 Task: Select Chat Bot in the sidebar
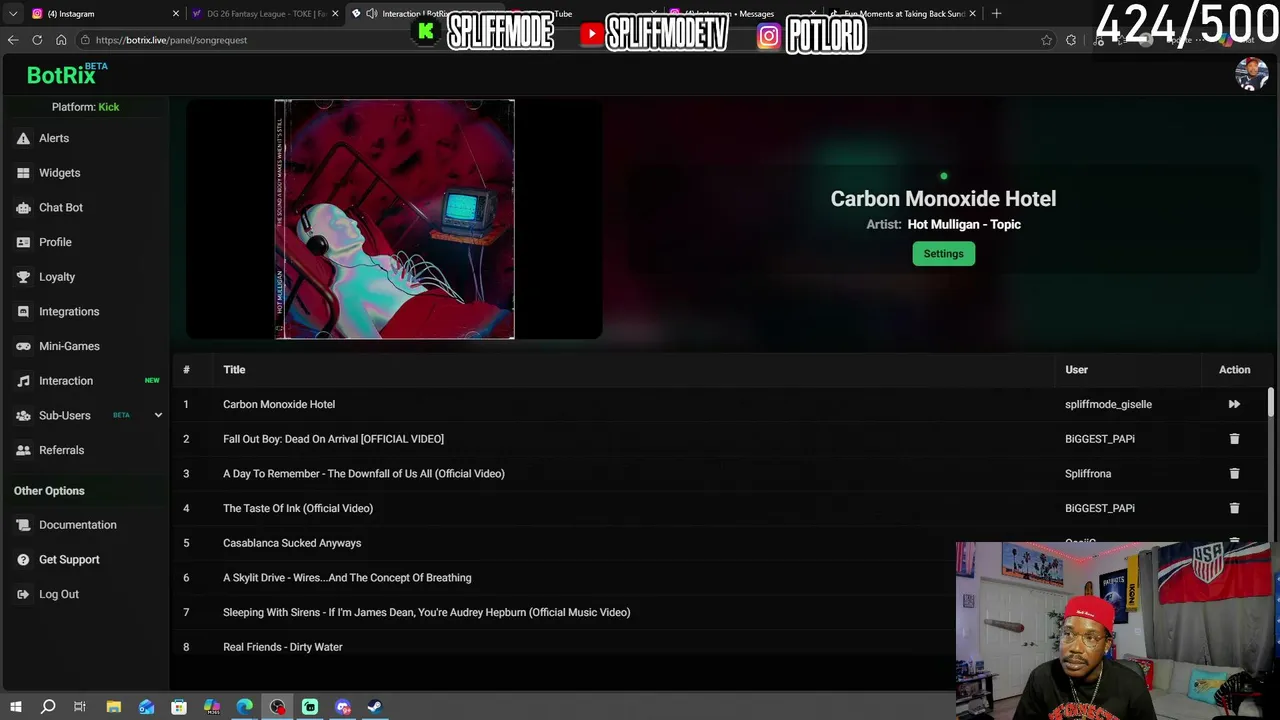pyautogui.click(x=61, y=208)
